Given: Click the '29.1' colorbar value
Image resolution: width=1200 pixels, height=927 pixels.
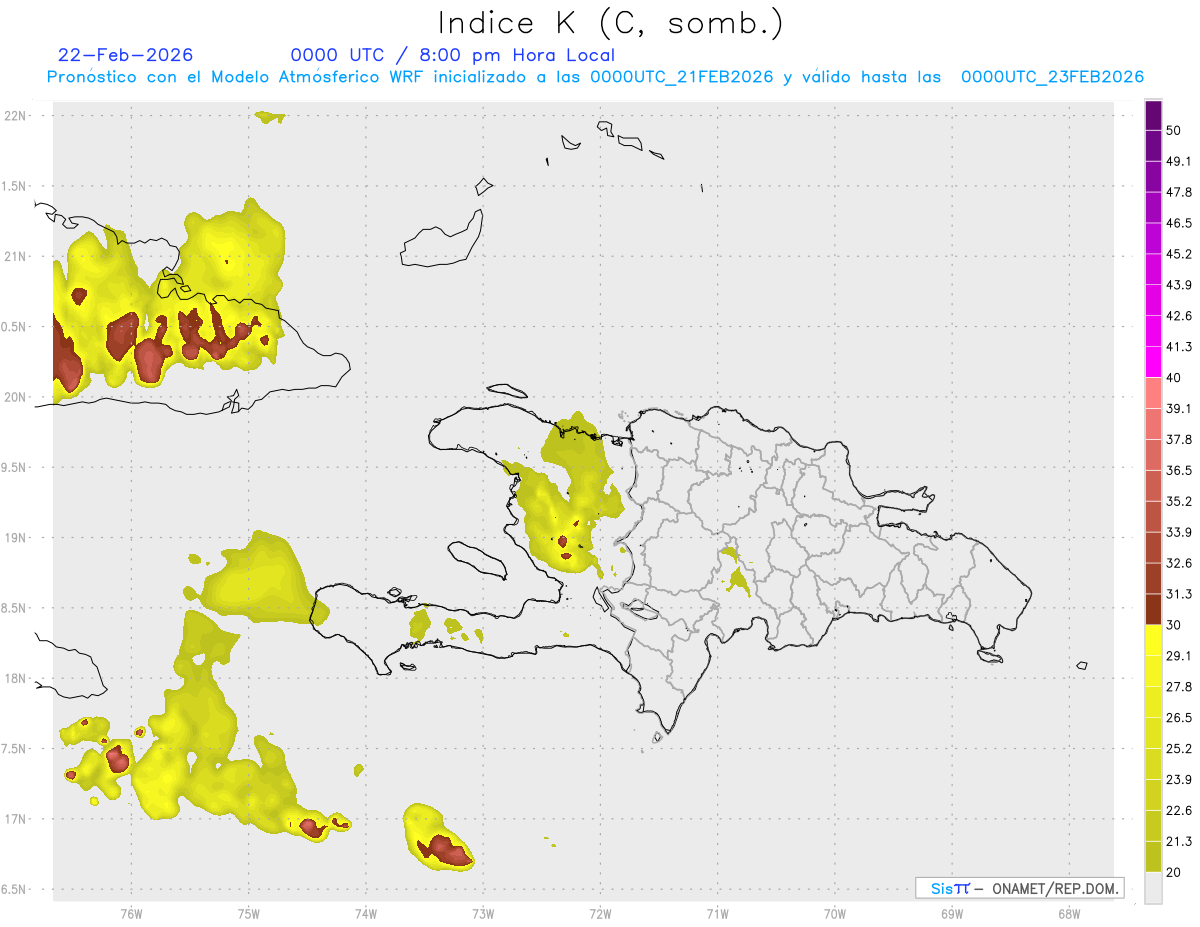Looking at the screenshot, I should 1180,656.
